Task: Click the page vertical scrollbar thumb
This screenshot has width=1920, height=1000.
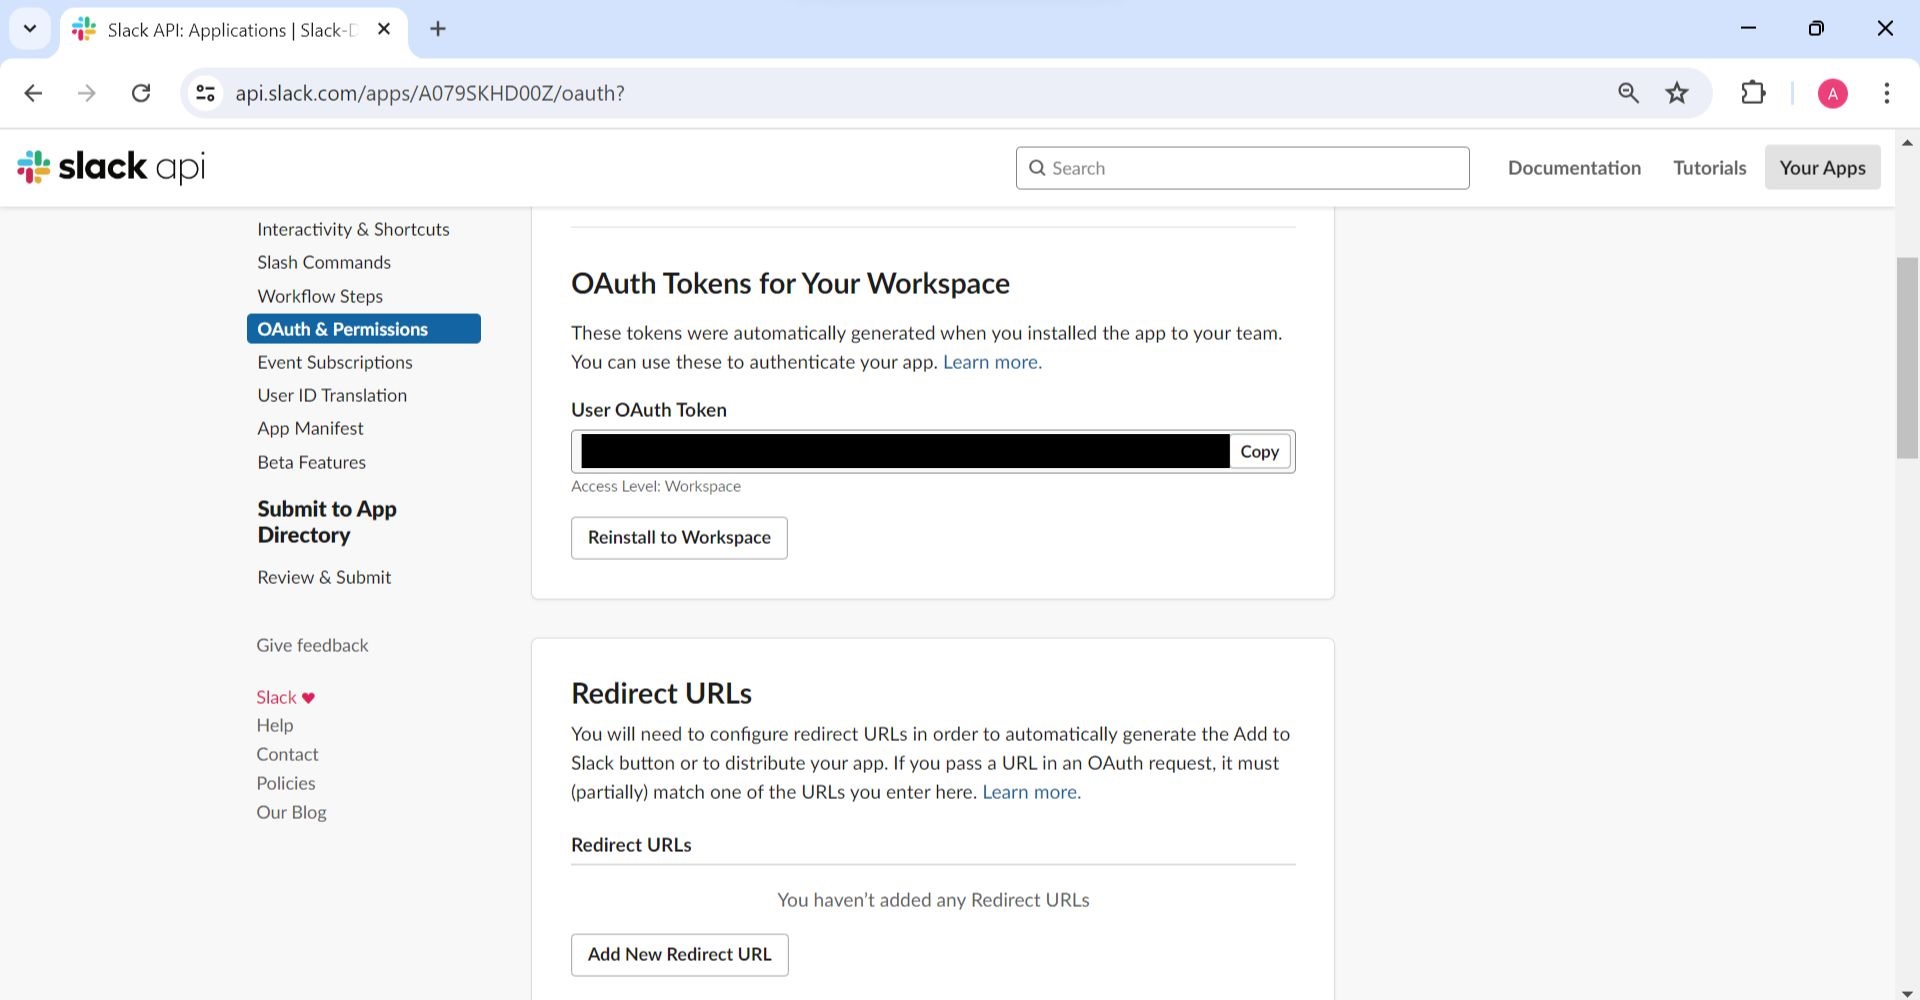Action: 1907,357
